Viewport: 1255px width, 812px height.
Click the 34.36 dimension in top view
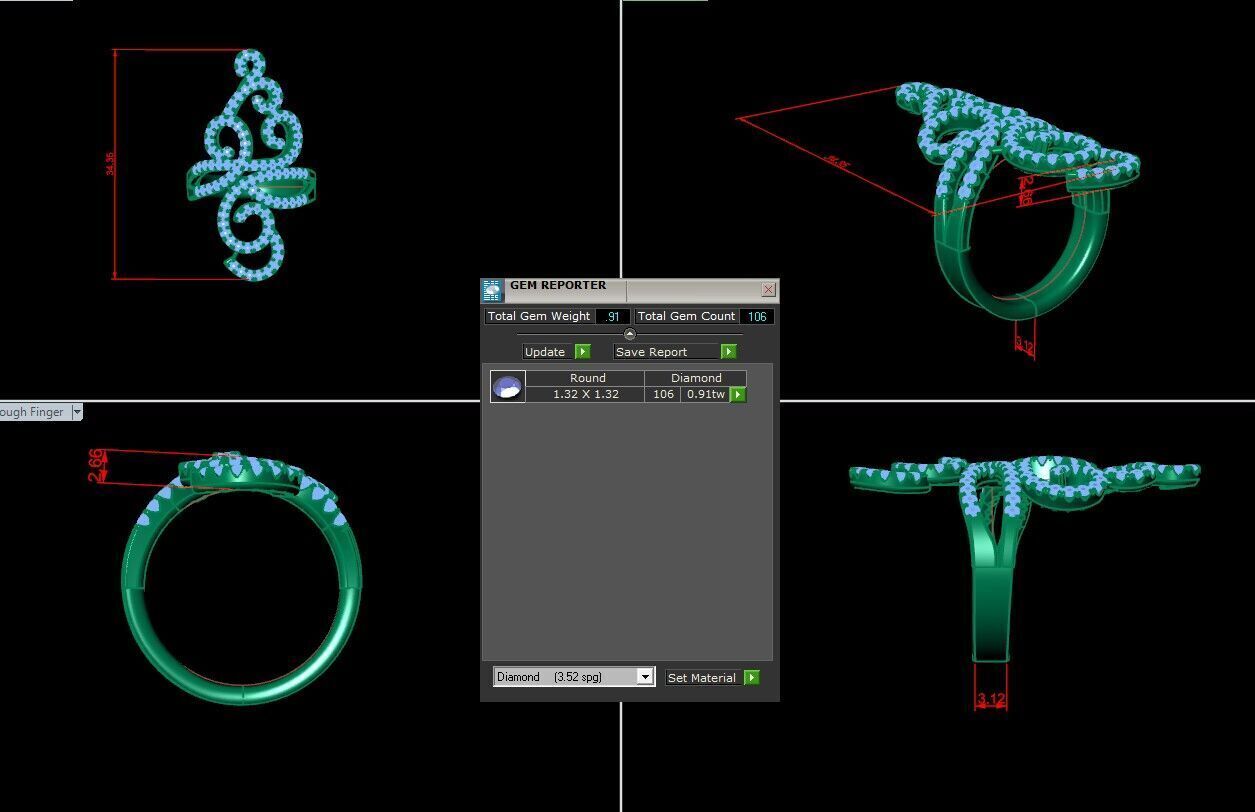click(110, 164)
